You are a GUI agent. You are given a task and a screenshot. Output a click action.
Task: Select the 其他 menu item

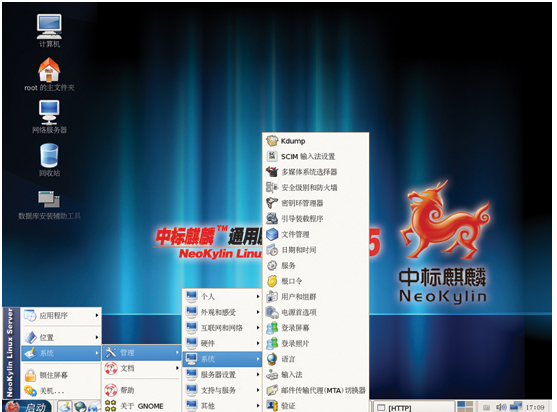pos(222,405)
